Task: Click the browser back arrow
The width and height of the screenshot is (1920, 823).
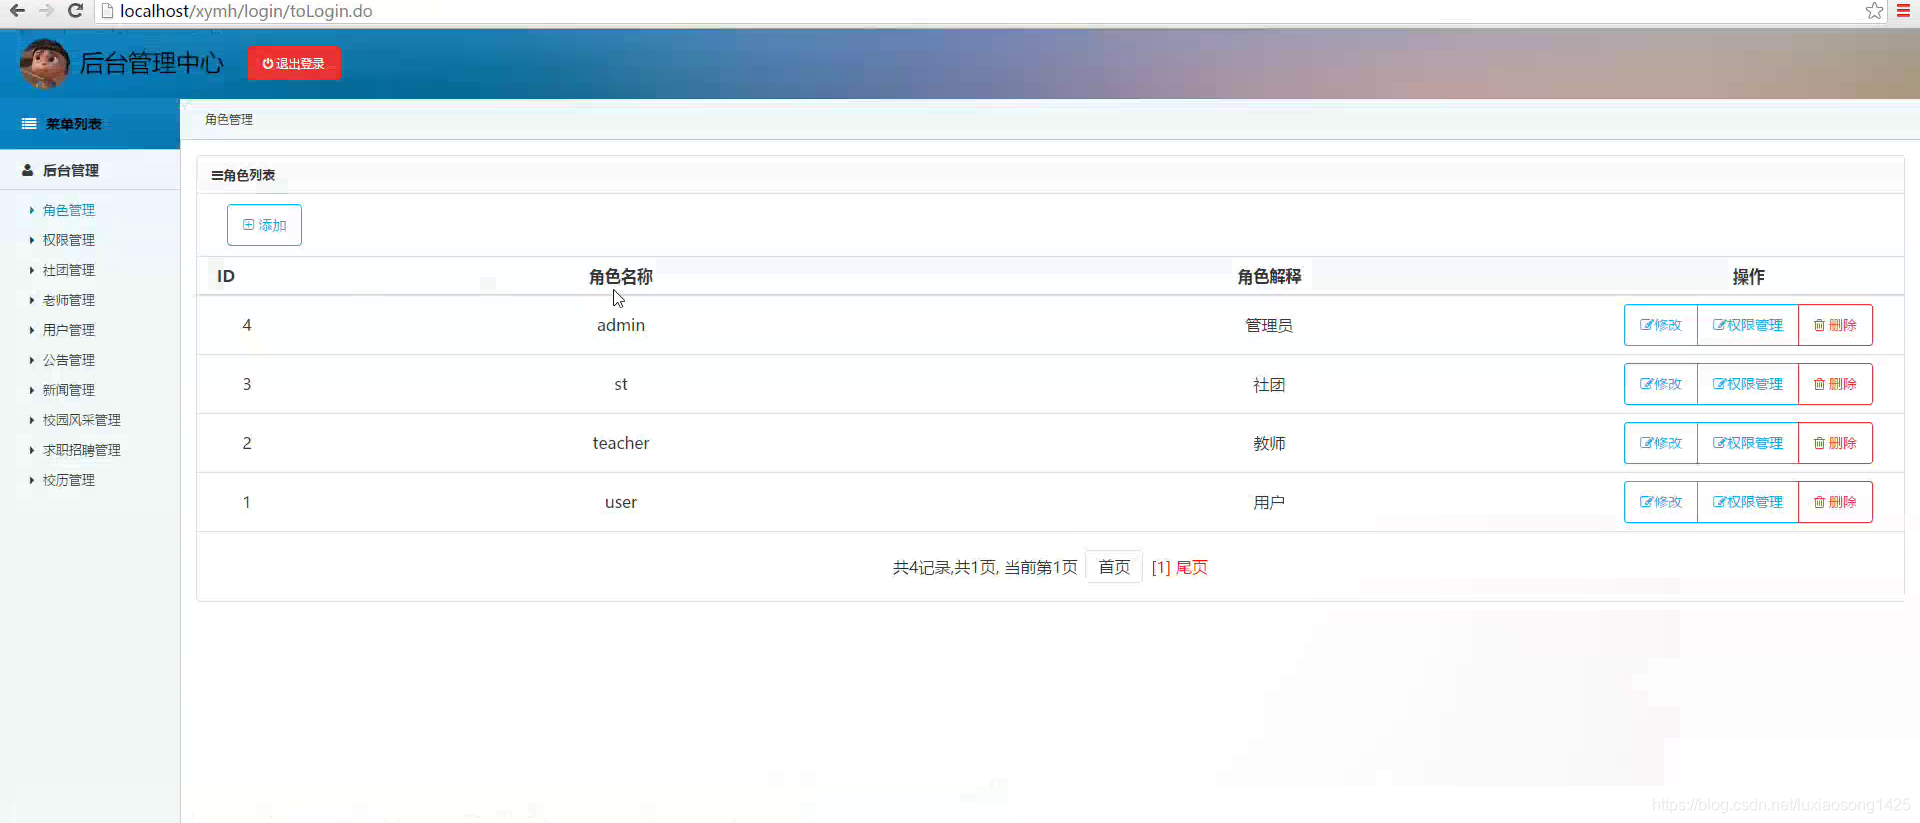Action: click(17, 11)
